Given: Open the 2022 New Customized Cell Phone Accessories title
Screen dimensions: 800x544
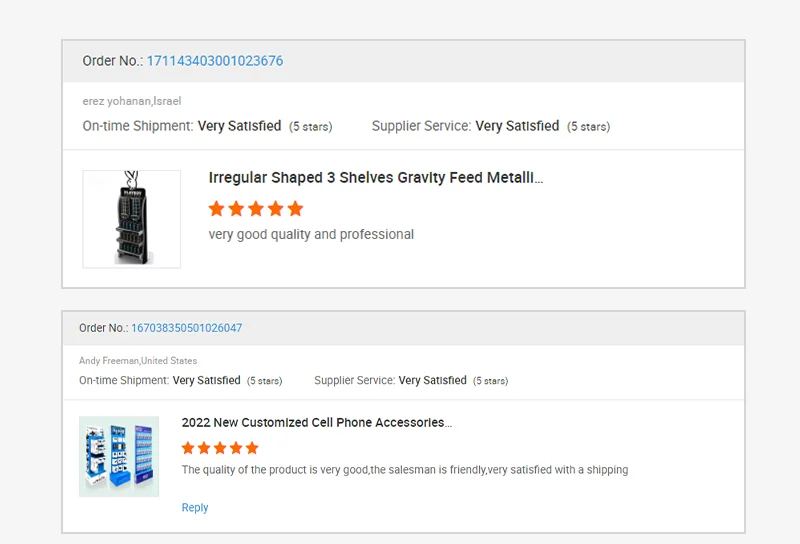Looking at the screenshot, I should [x=316, y=423].
